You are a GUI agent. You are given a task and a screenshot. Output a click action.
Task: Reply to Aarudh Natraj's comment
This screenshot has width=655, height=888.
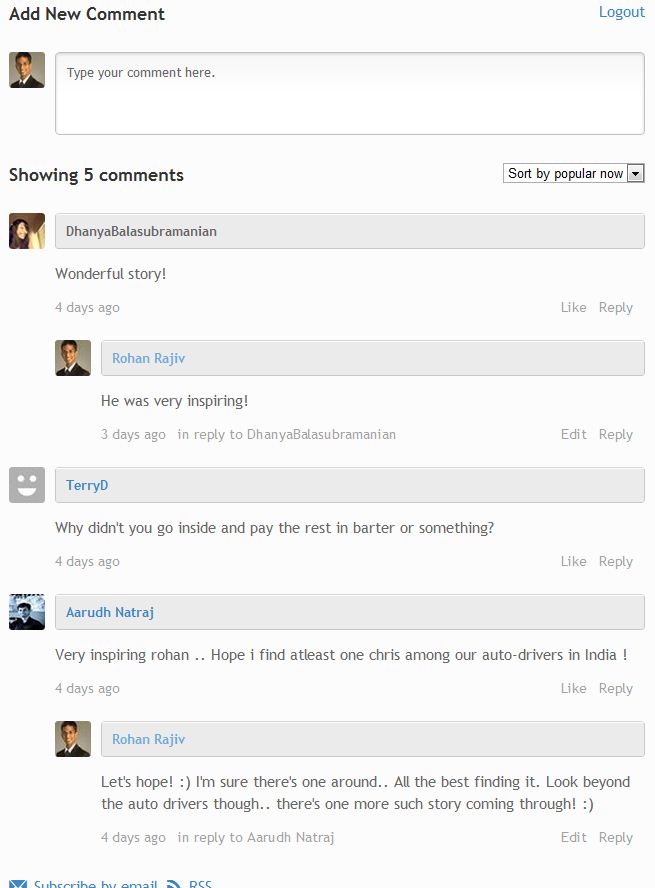(x=615, y=689)
